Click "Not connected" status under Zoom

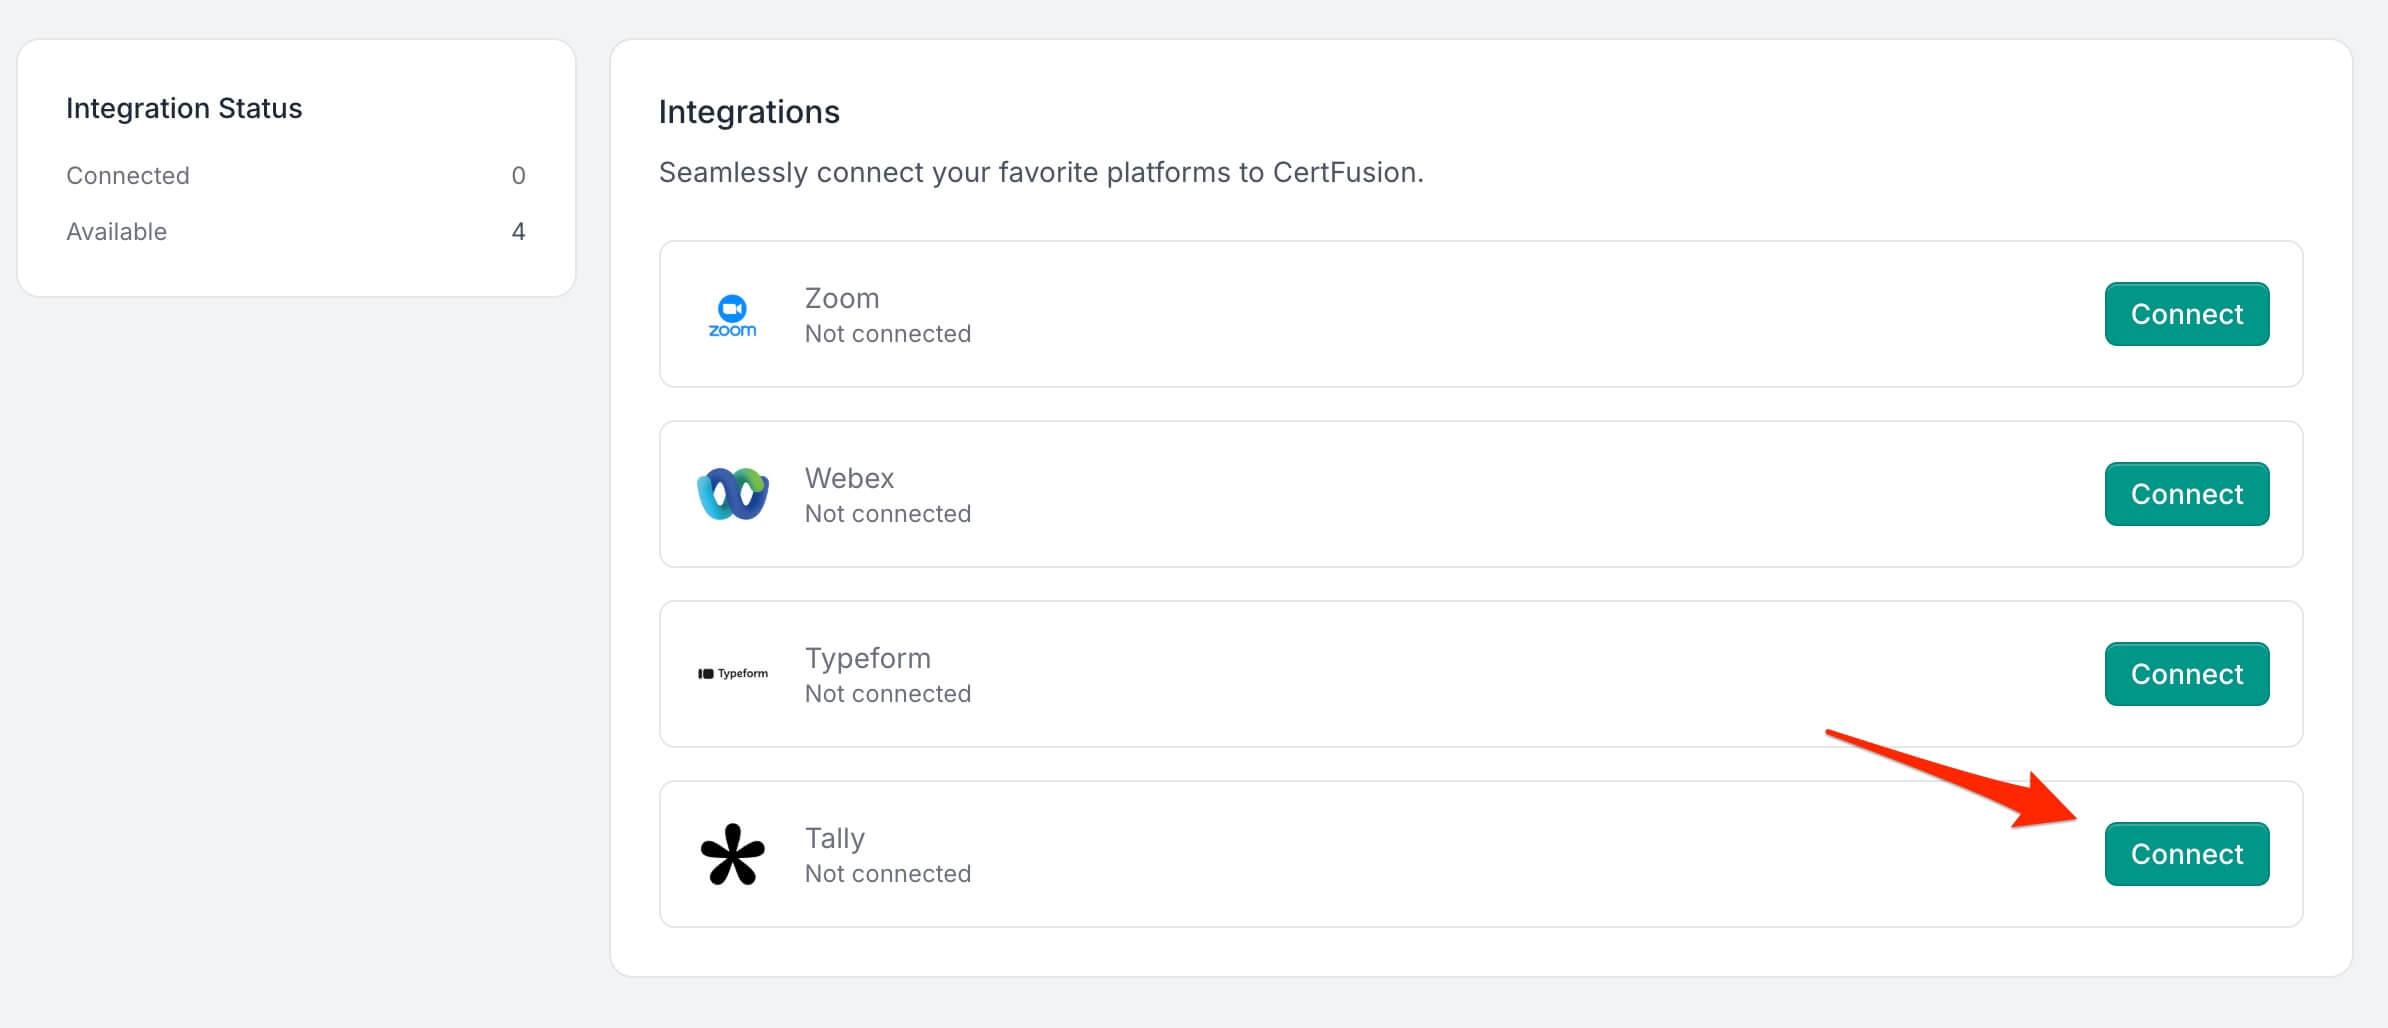point(887,334)
